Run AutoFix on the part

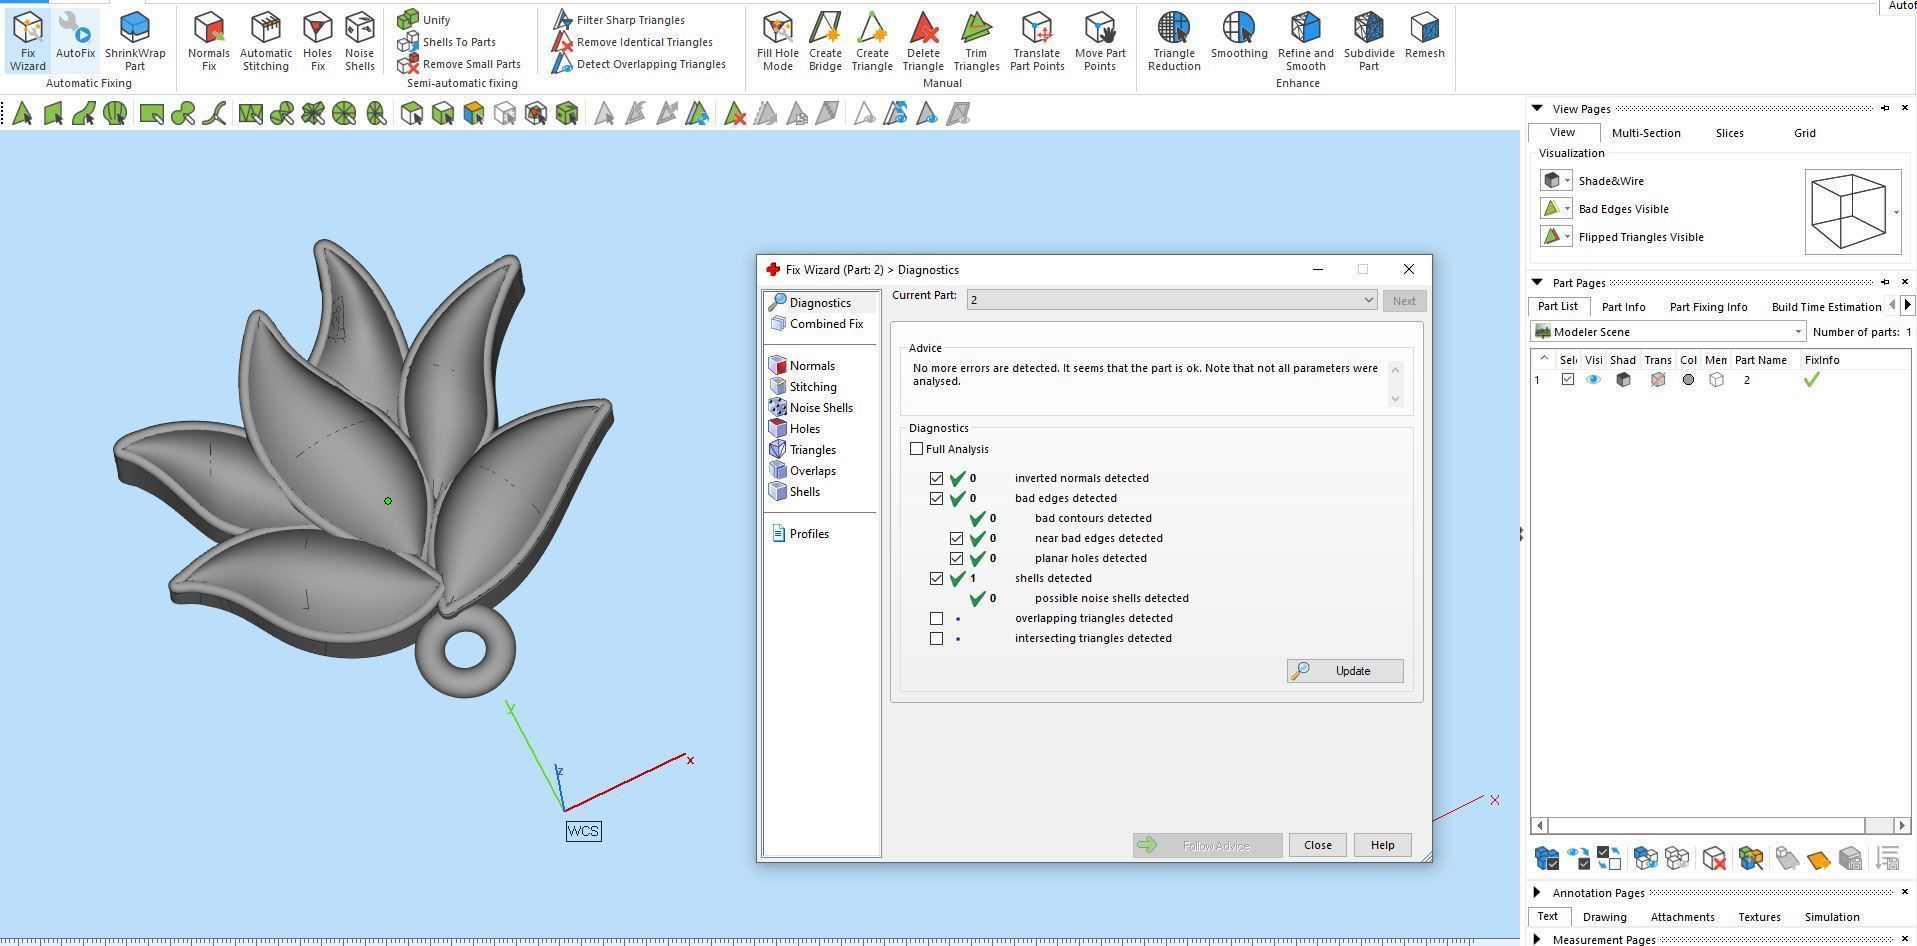(x=75, y=37)
